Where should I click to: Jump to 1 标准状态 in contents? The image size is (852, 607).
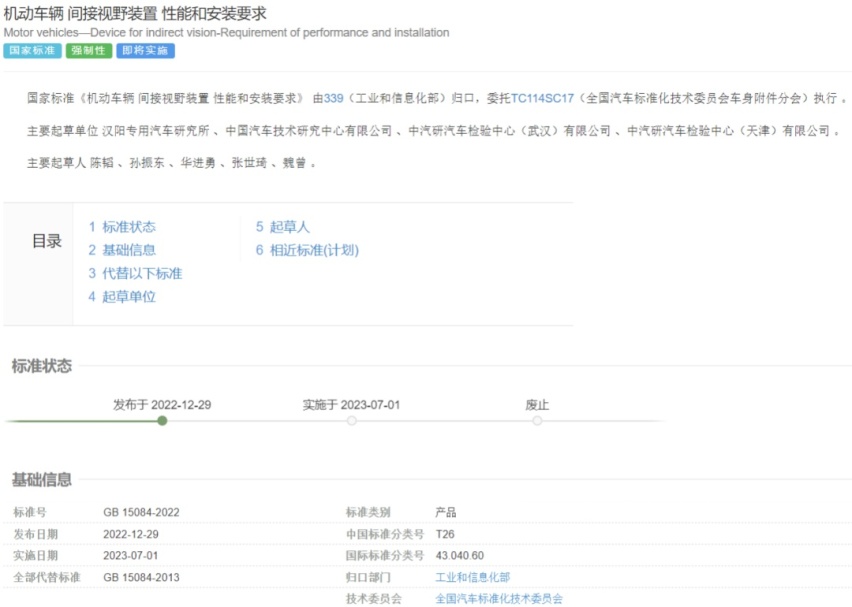pyautogui.click(x=122, y=227)
